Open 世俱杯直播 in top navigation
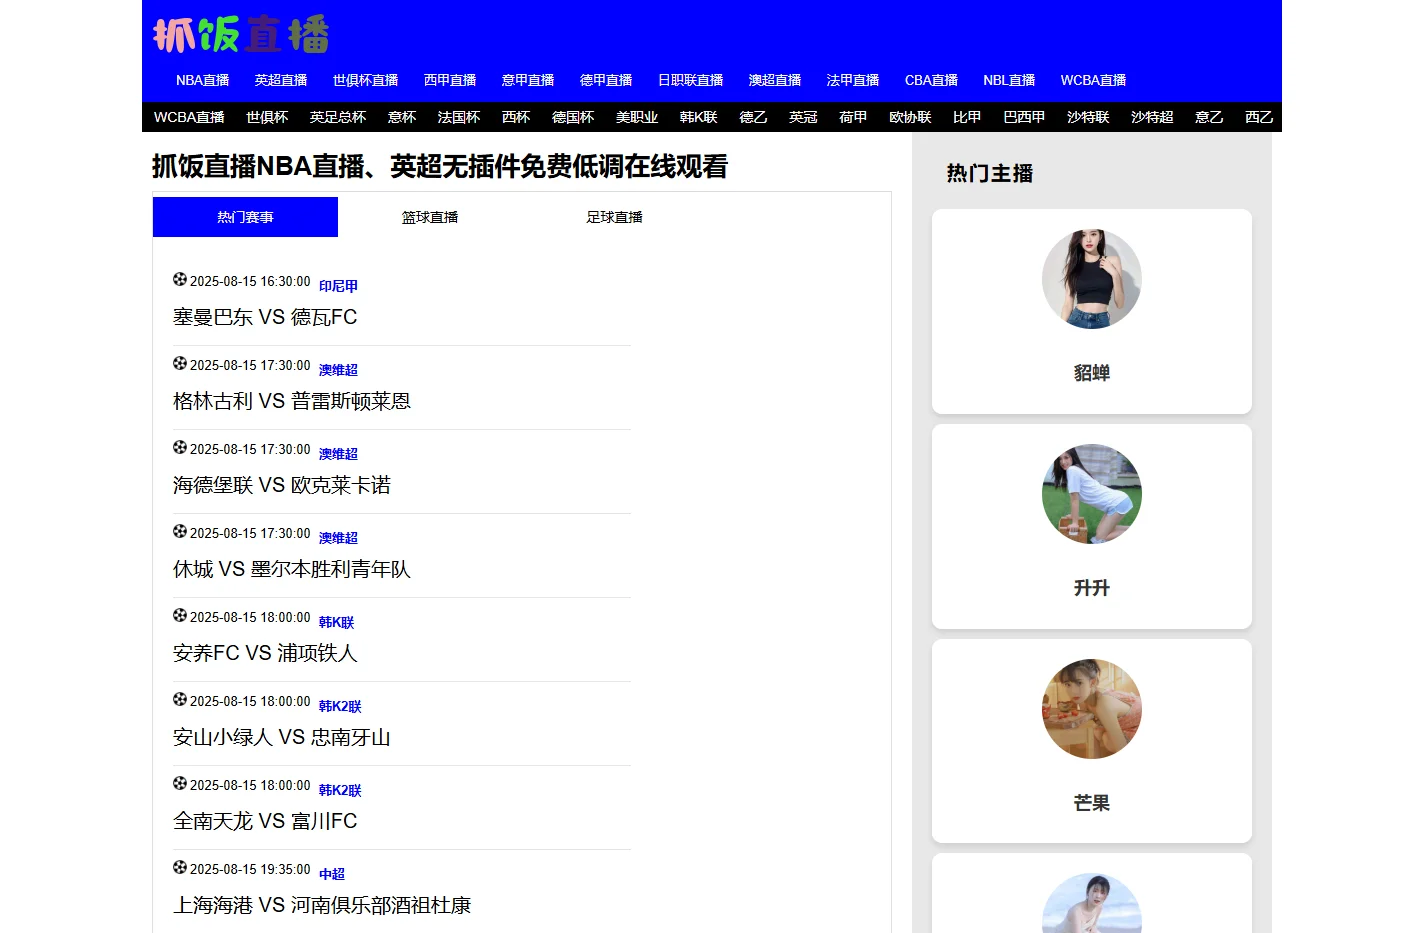The width and height of the screenshot is (1424, 933). point(365,80)
